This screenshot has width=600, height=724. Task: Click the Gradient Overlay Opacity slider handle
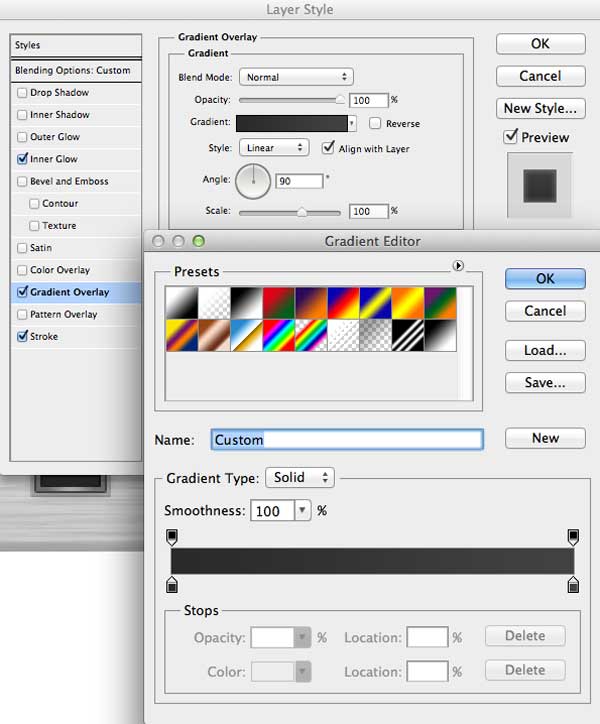coord(340,99)
